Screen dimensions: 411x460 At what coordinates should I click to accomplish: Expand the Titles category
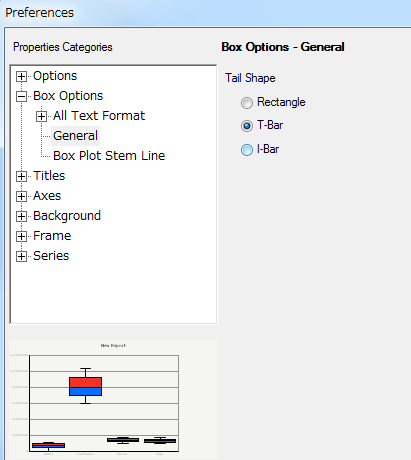pyautogui.click(x=21, y=176)
